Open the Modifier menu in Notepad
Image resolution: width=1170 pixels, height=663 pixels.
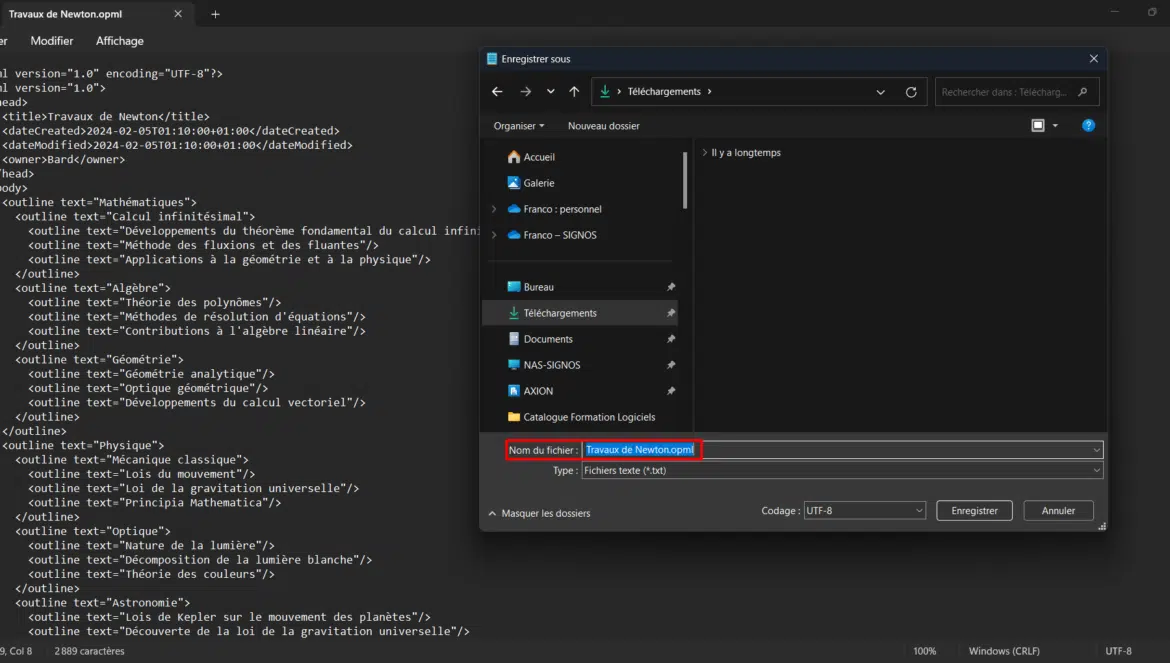point(52,41)
